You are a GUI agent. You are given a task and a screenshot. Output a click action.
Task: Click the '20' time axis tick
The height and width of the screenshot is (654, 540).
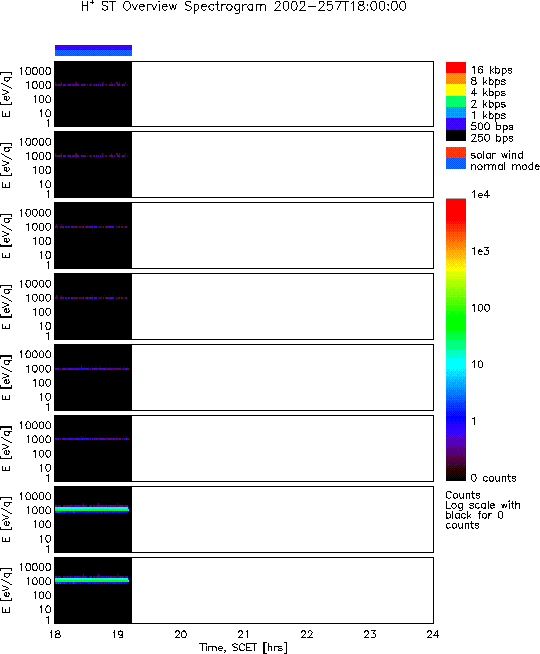pyautogui.click(x=181, y=634)
